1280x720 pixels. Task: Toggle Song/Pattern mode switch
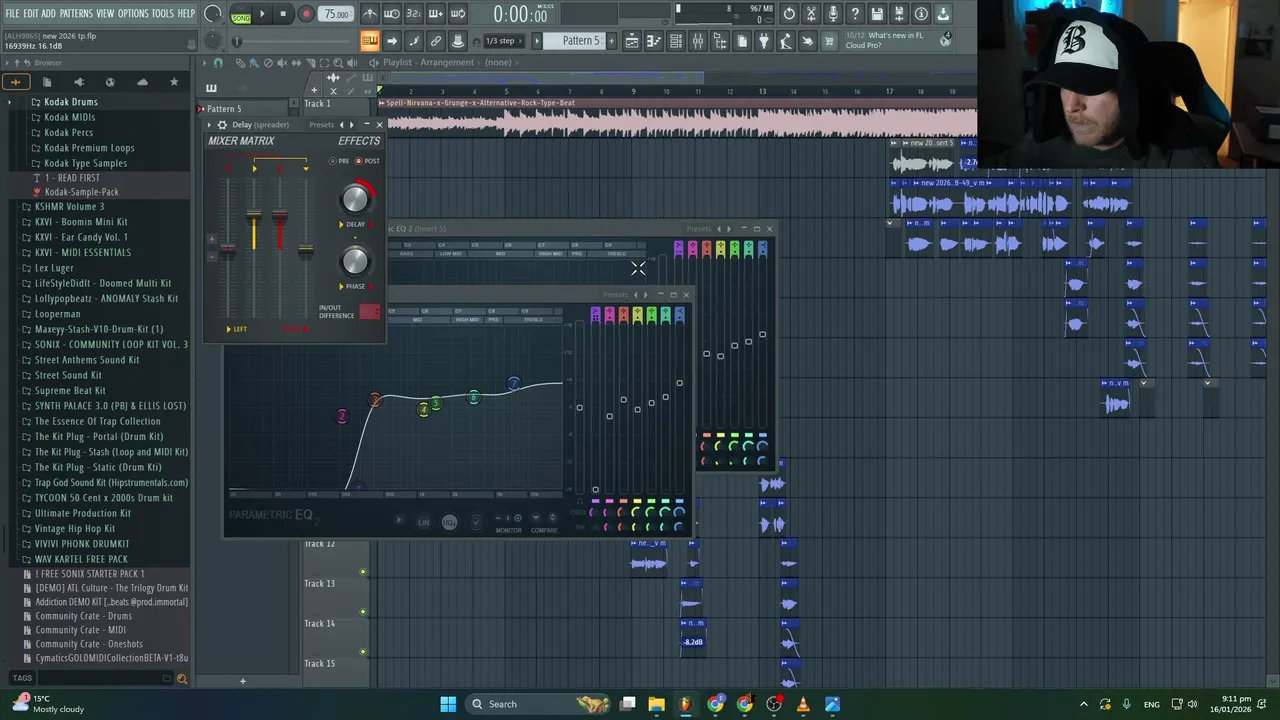[241, 15]
